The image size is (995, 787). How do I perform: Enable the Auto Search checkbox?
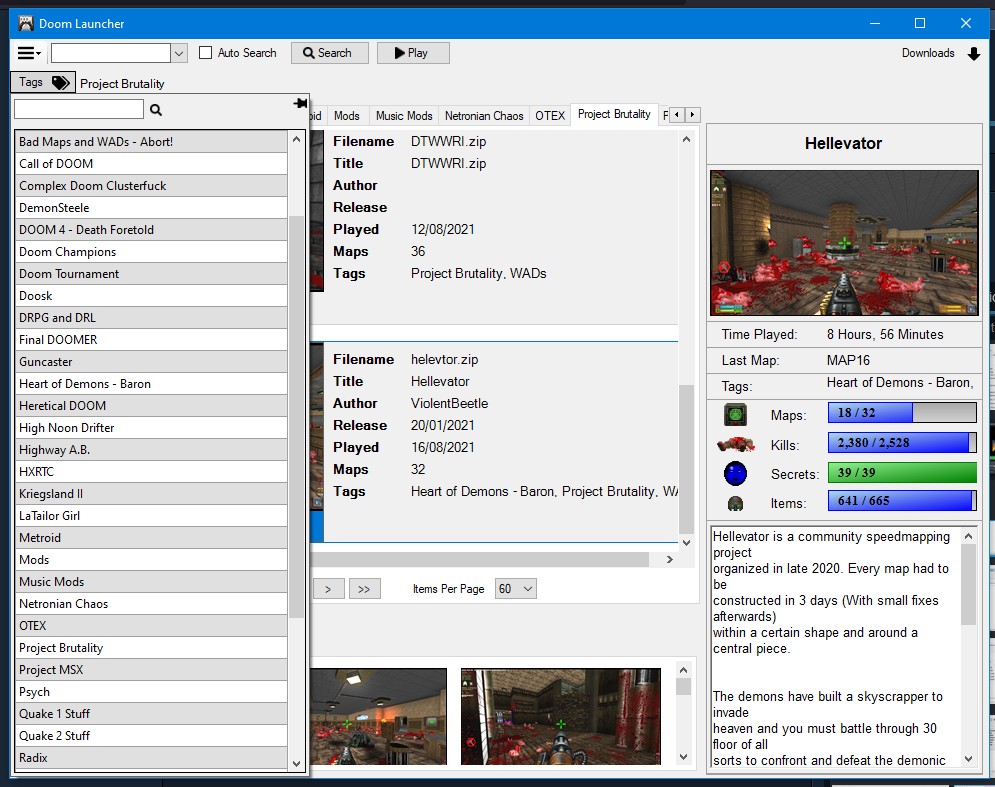click(206, 53)
